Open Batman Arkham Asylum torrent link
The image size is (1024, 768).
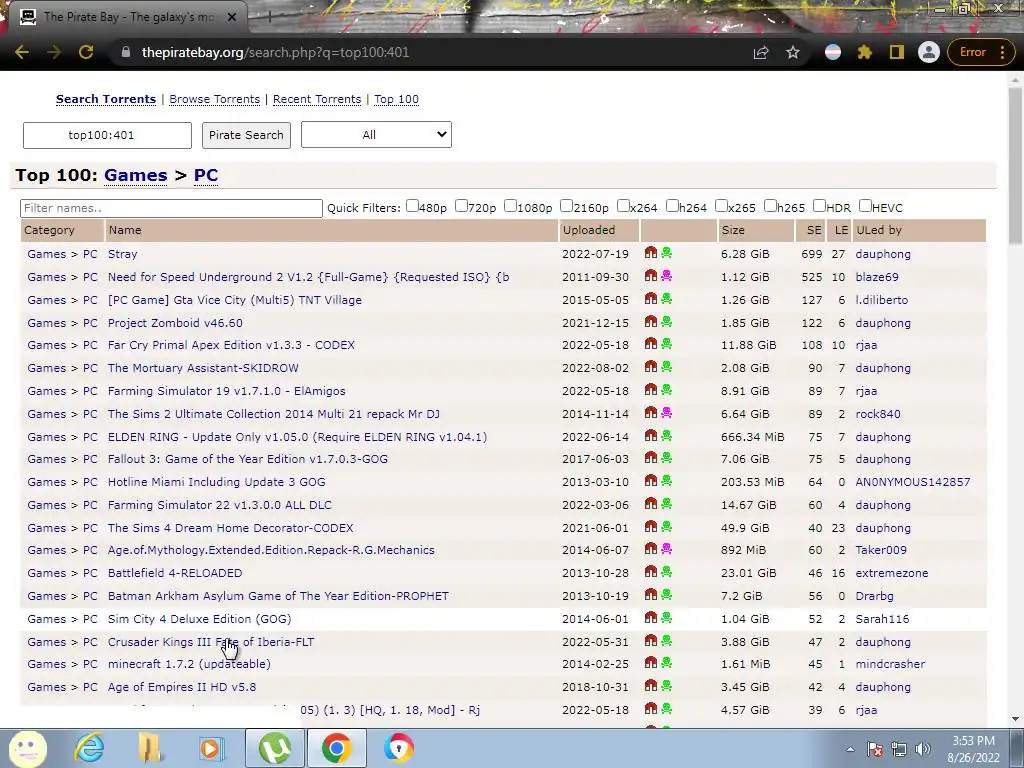click(x=278, y=596)
